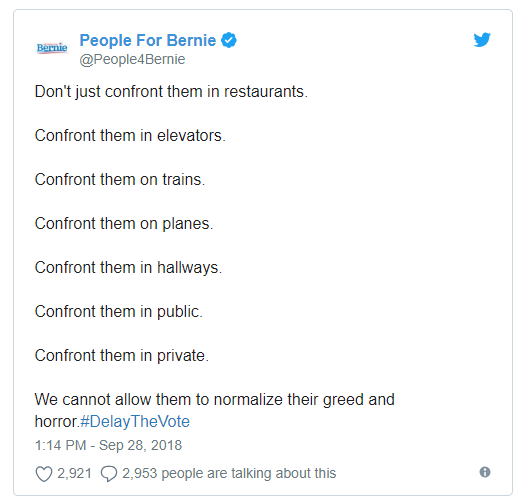Open the Bernie profile avatar image
The image size is (518, 504).
(52, 48)
